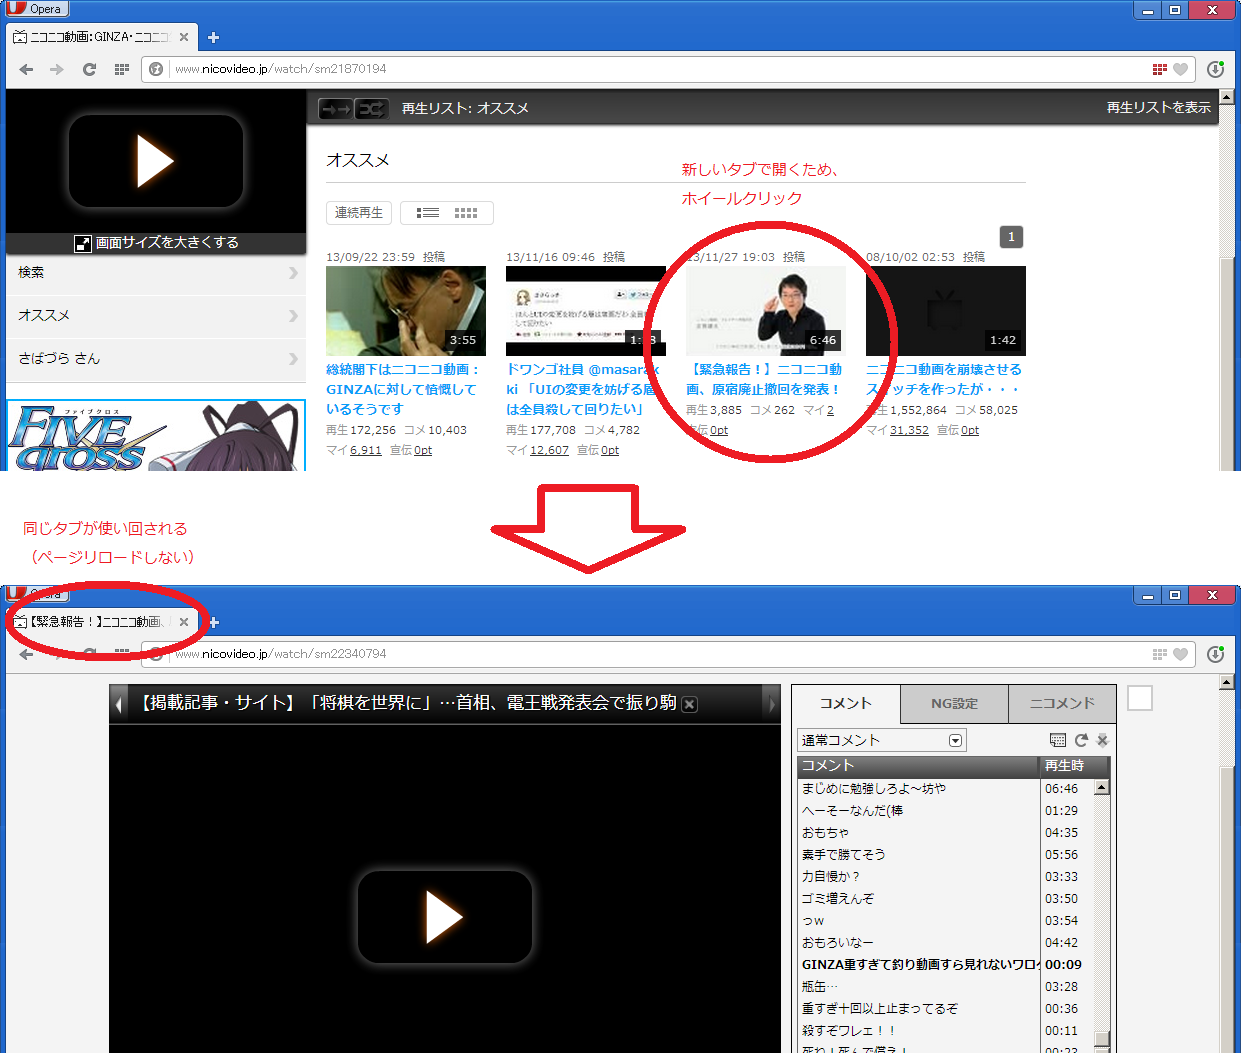Bookmark sm21870194 page with heart icon
Viewport: 1241px width, 1053px height.
click(1180, 69)
